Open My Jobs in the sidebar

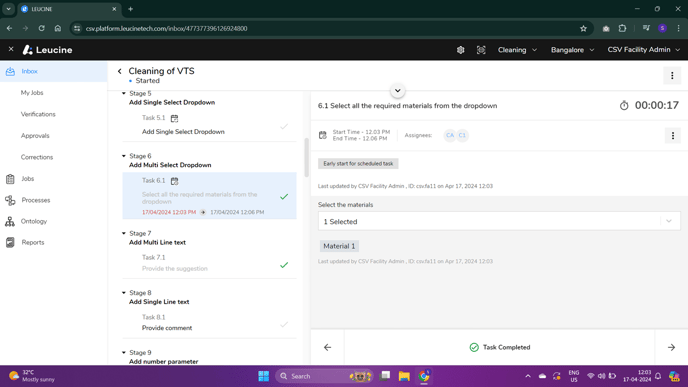(x=32, y=93)
